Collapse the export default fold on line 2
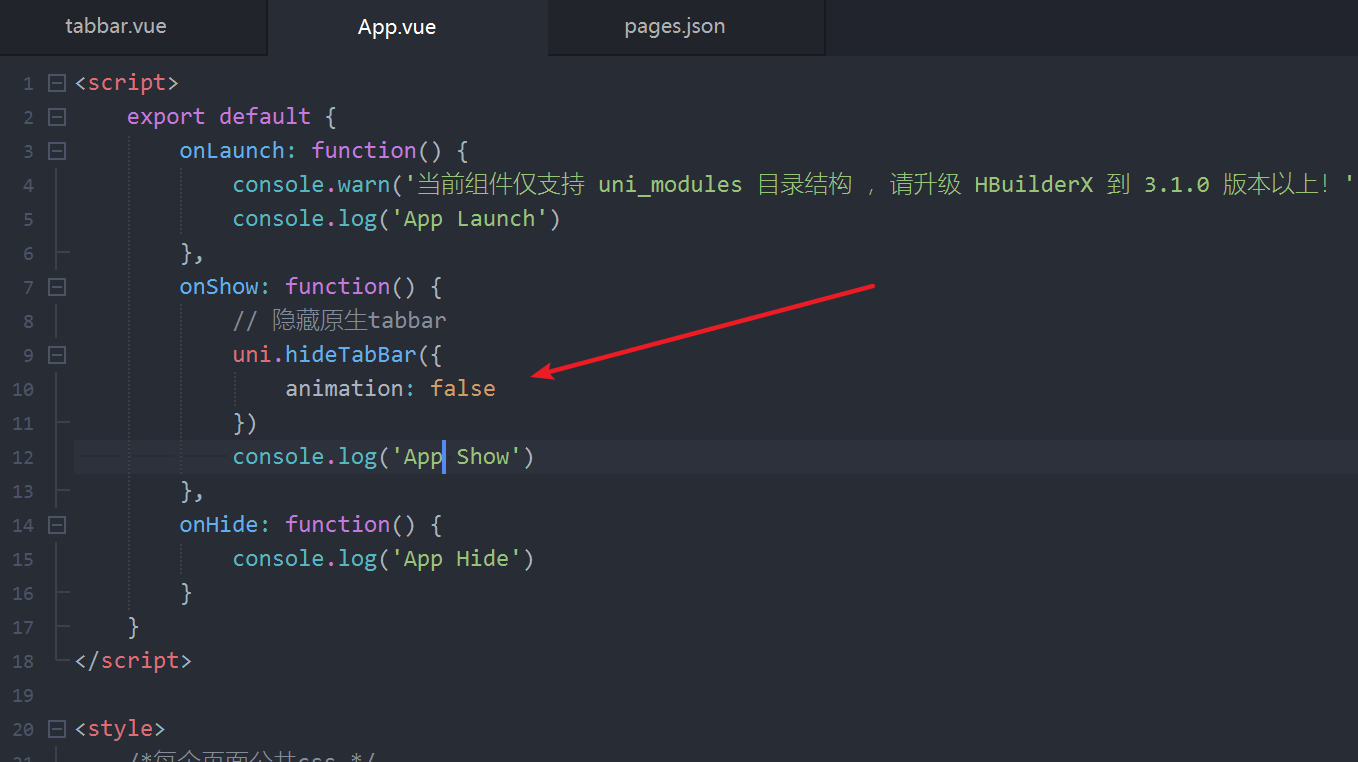The height and width of the screenshot is (762, 1358). [x=57, y=117]
